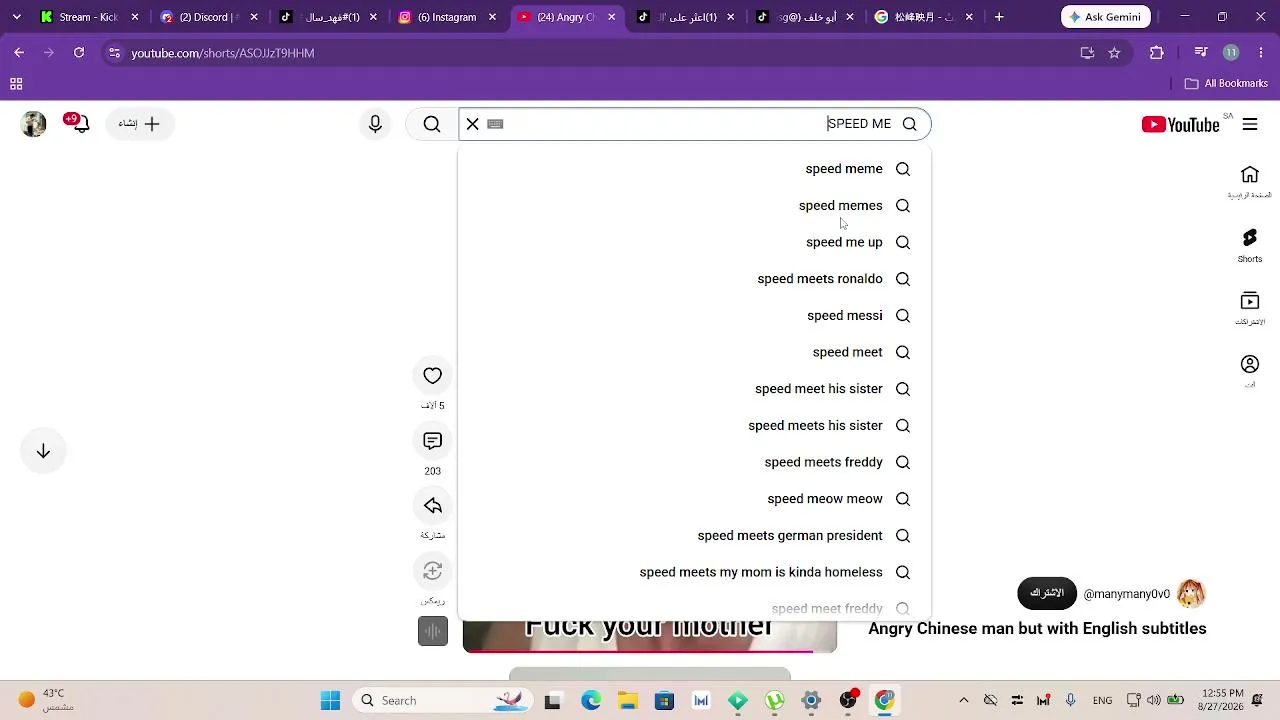The image size is (1280, 720).
Task: Open the browser extensions puzzle icon
Action: coord(1157,53)
